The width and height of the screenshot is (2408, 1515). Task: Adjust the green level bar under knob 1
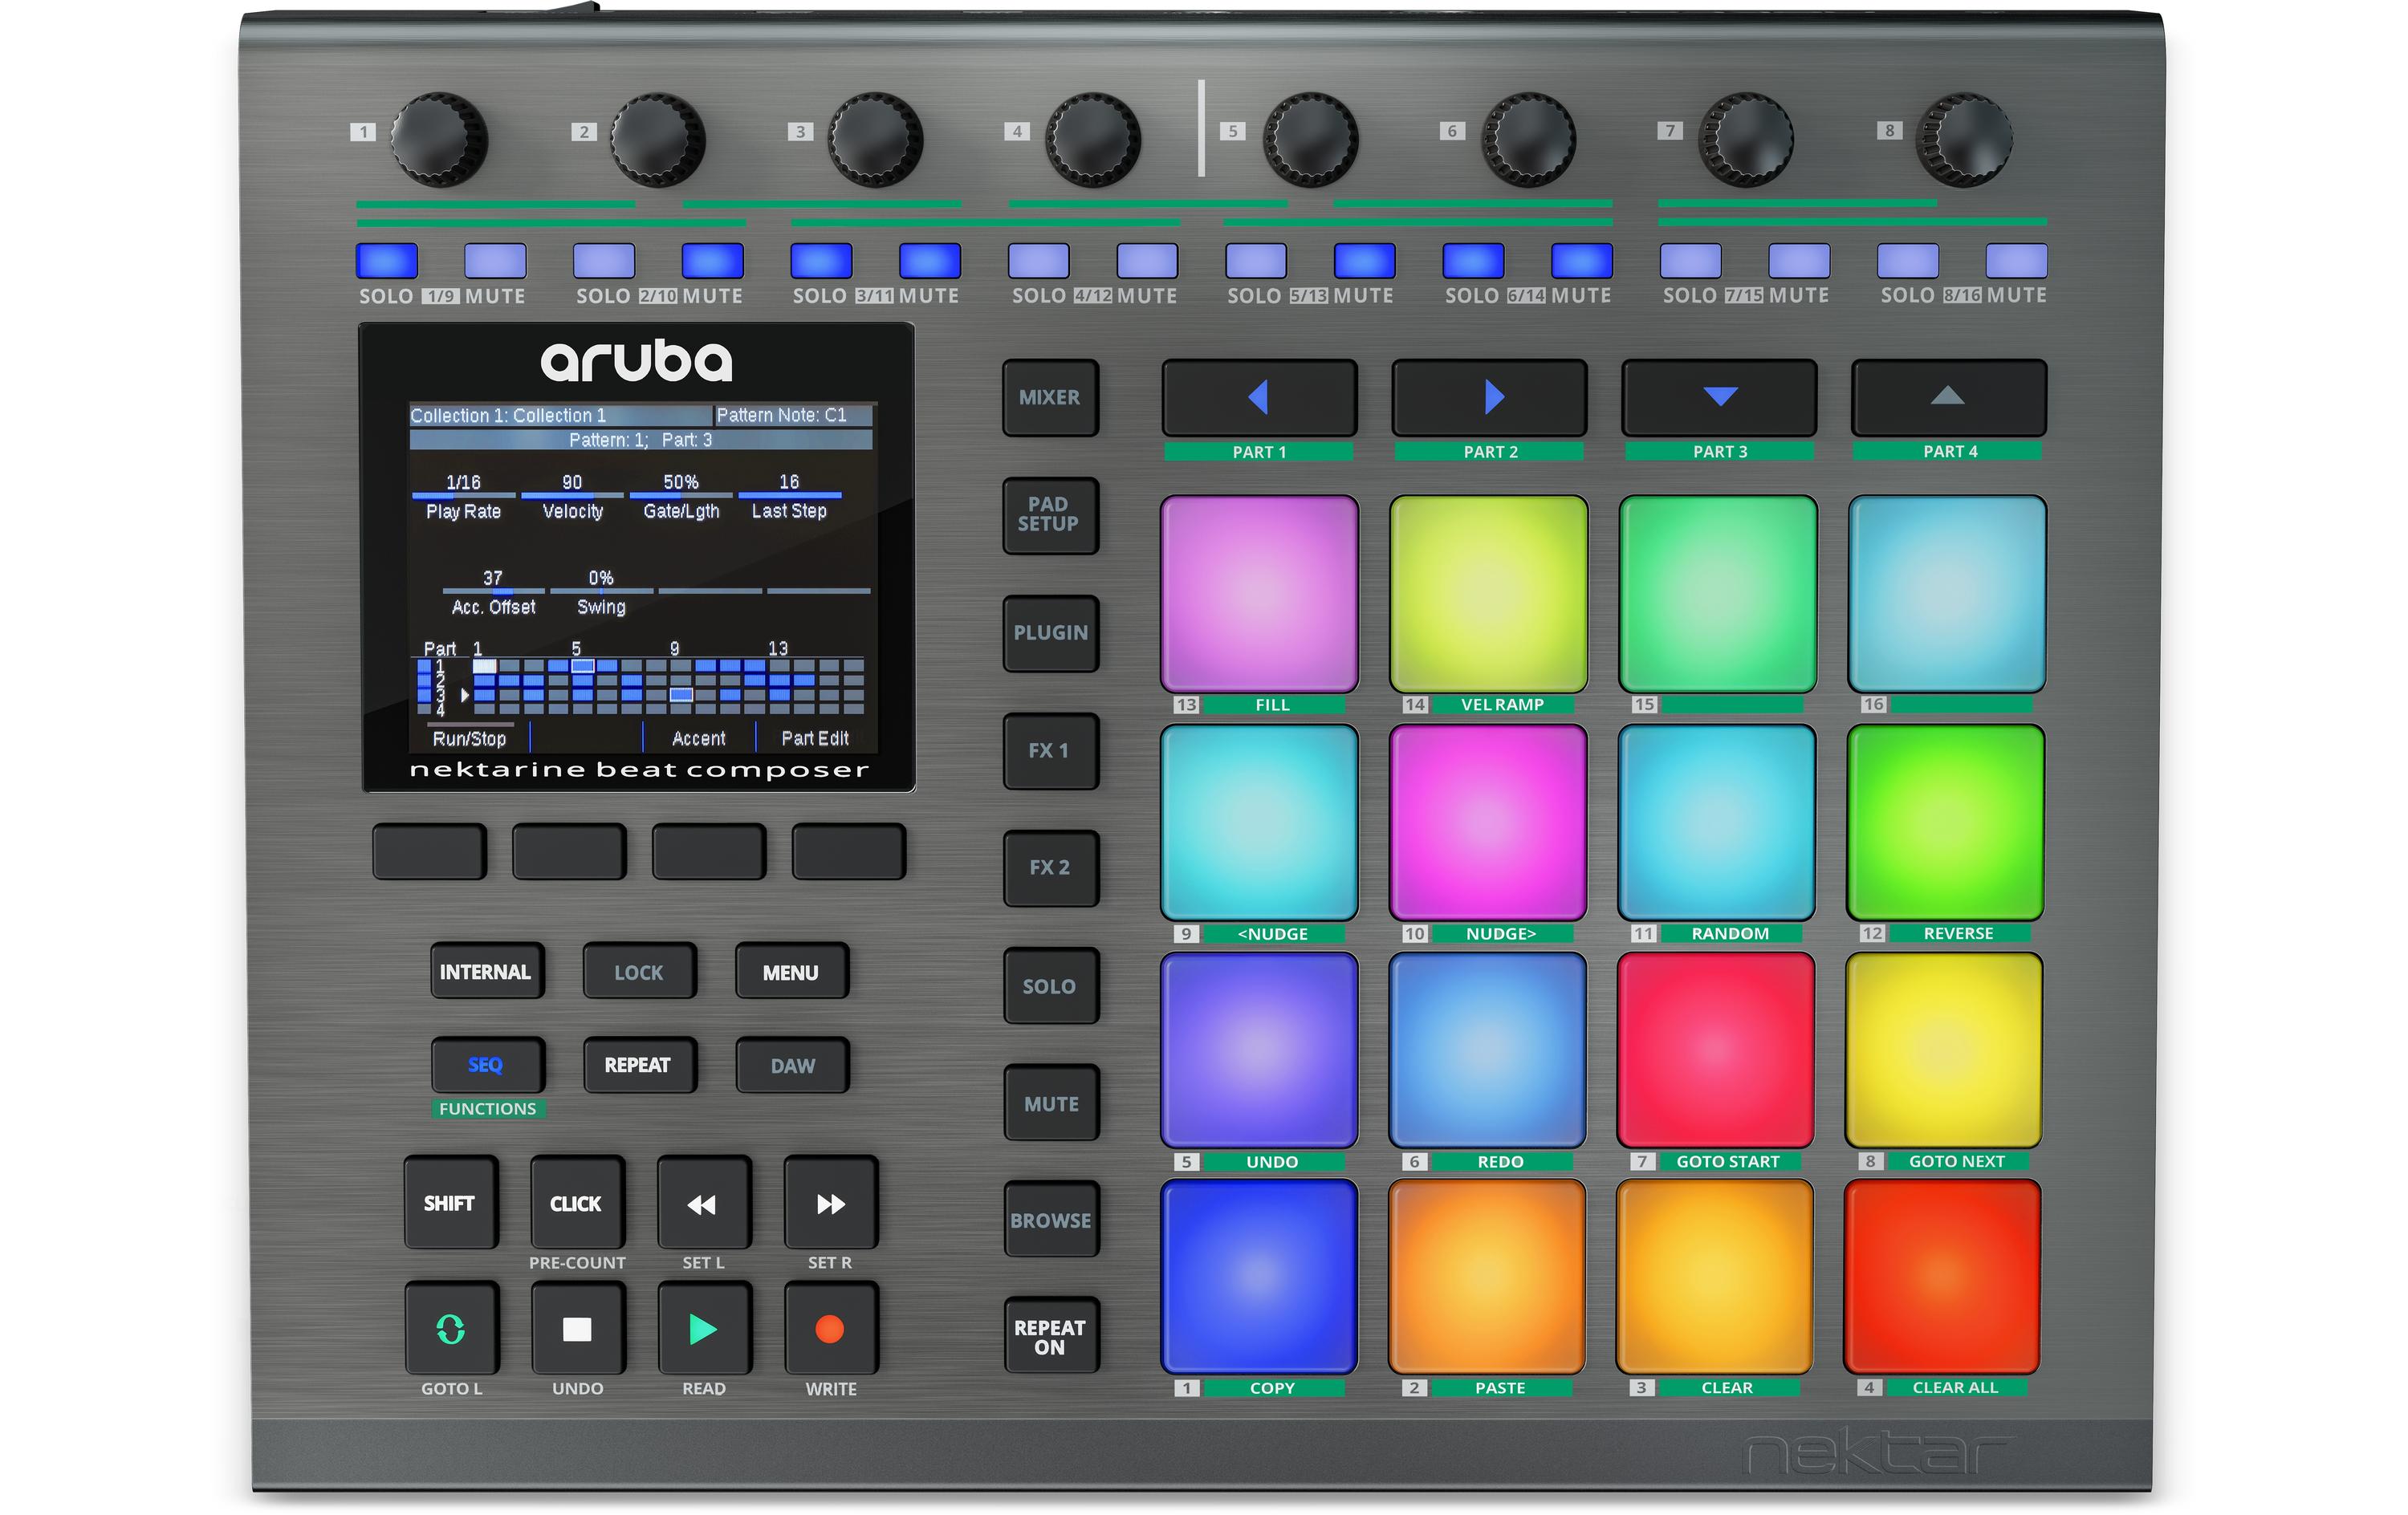(x=495, y=205)
